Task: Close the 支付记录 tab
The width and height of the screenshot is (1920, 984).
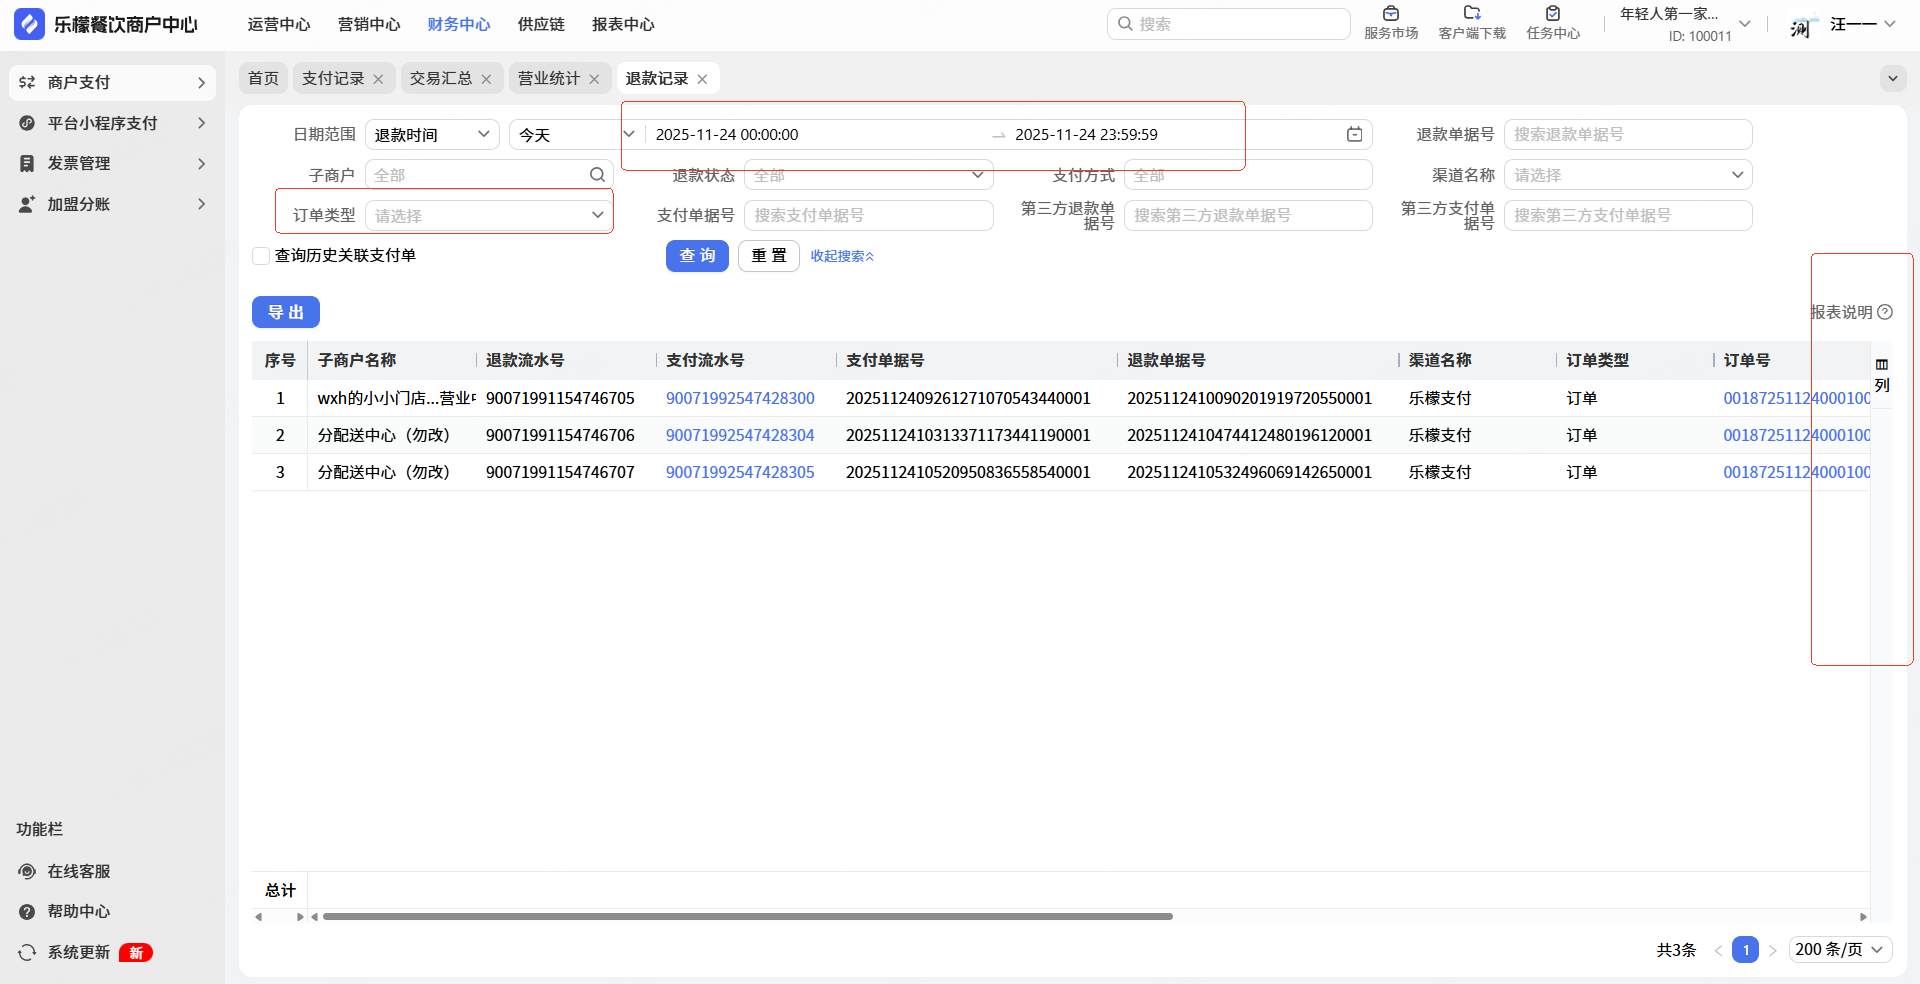Action: tap(378, 79)
